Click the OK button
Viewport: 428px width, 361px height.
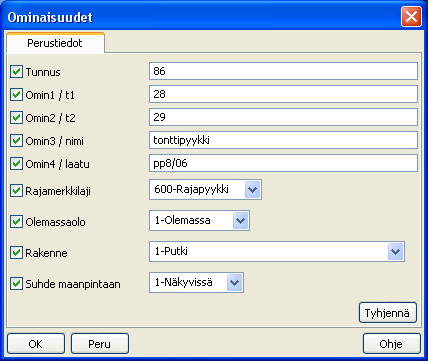point(36,344)
